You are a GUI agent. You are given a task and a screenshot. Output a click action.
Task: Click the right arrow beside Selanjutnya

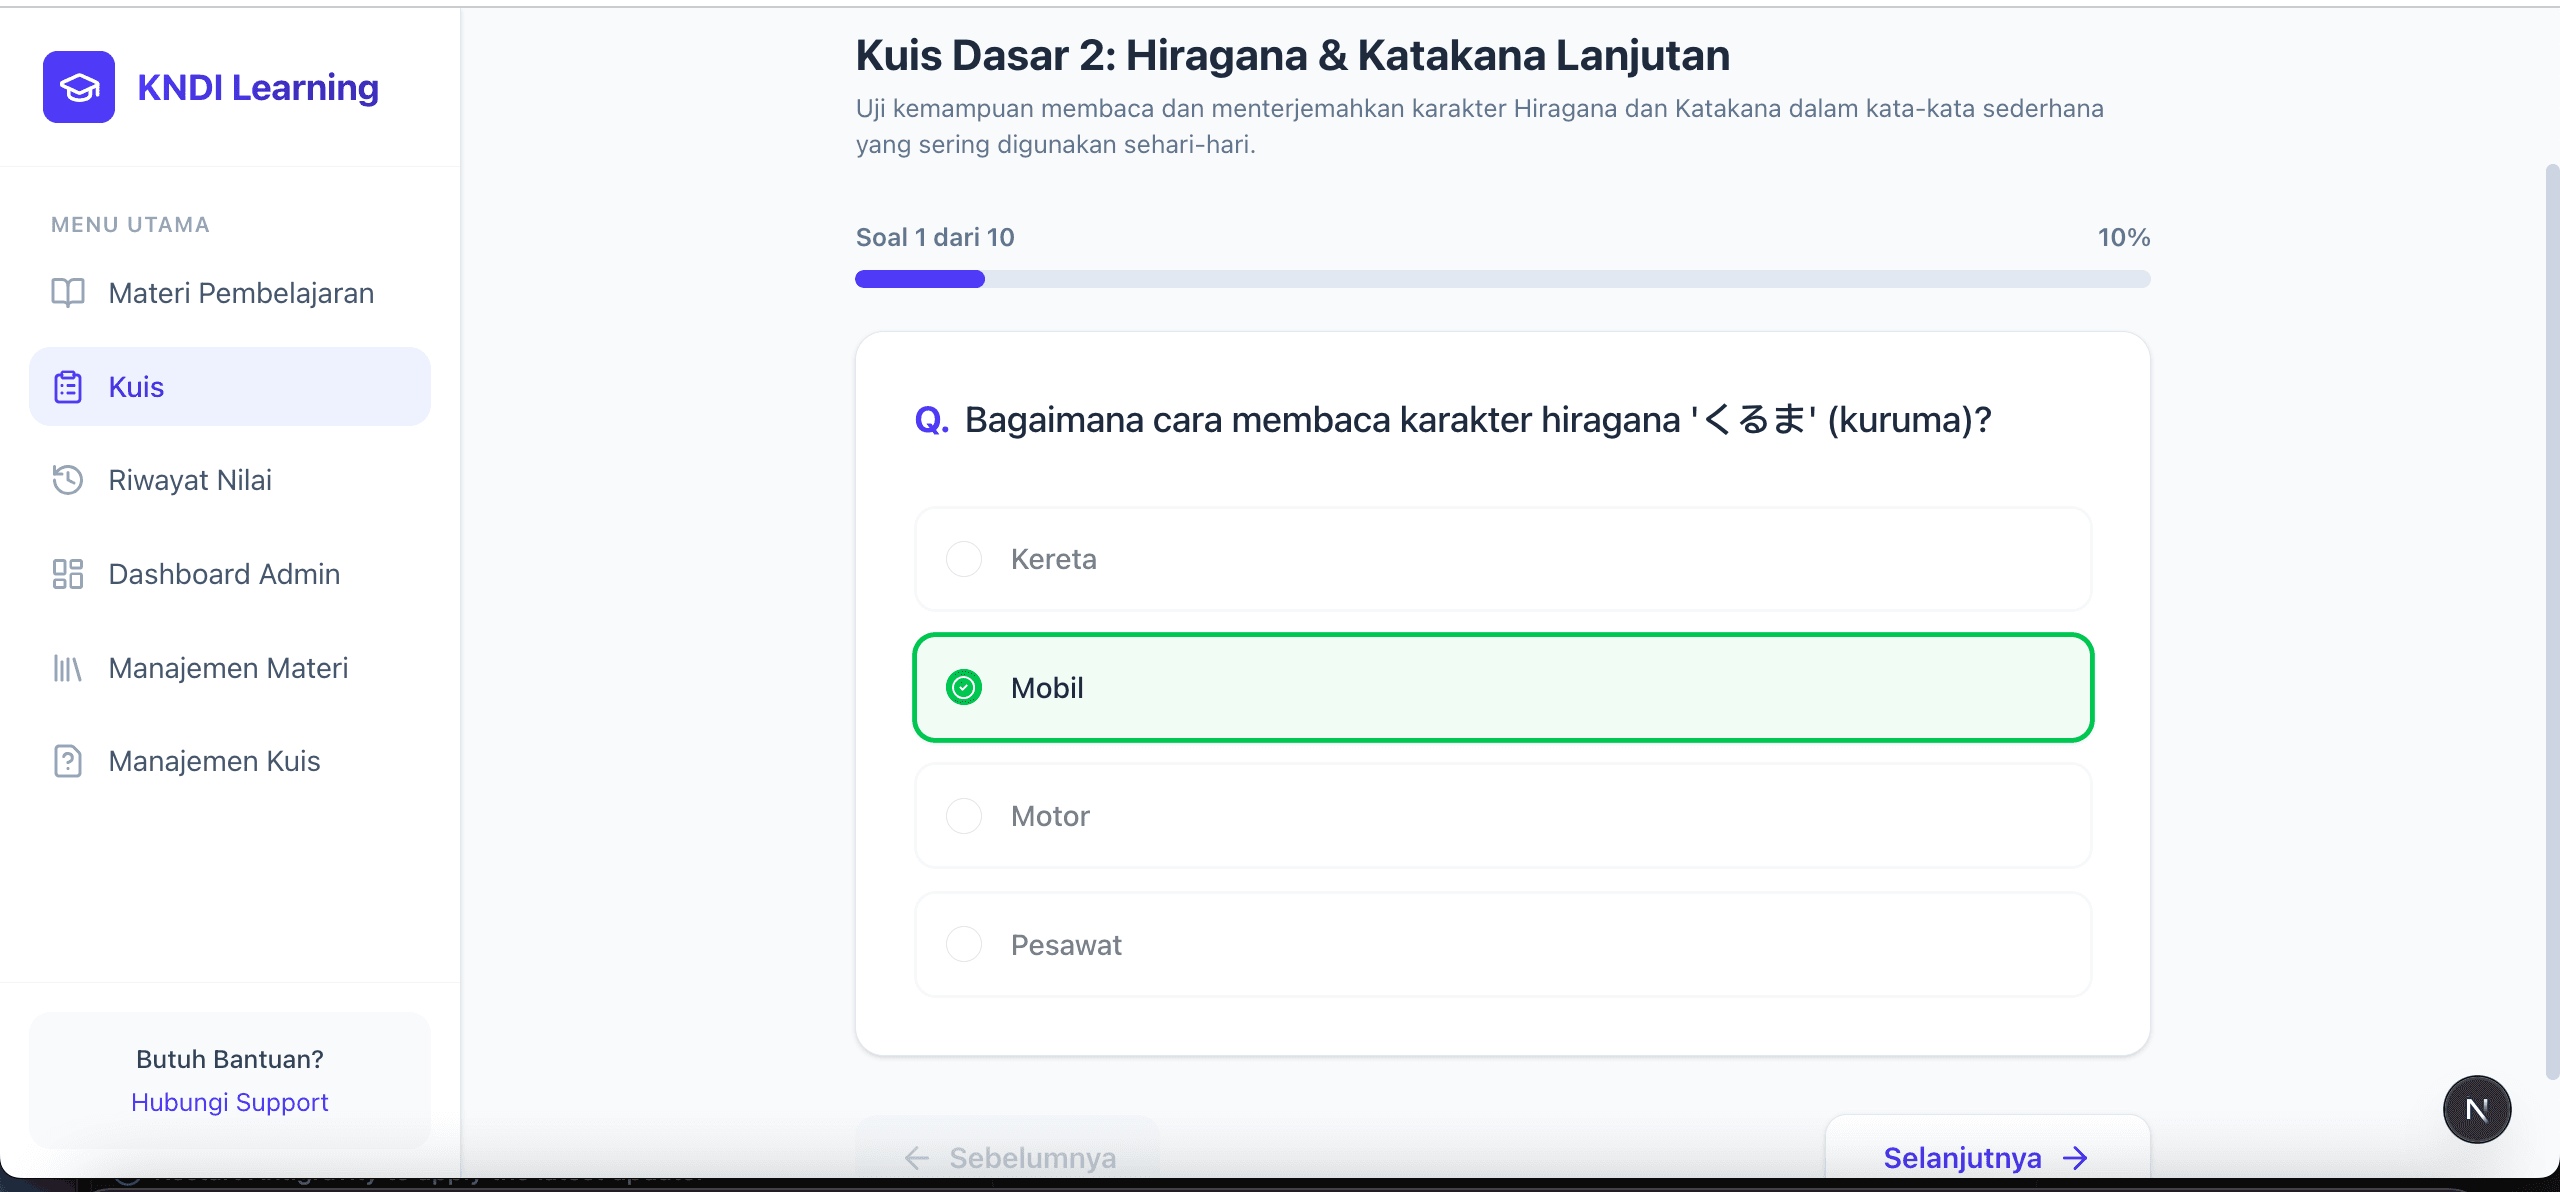click(x=2076, y=1158)
